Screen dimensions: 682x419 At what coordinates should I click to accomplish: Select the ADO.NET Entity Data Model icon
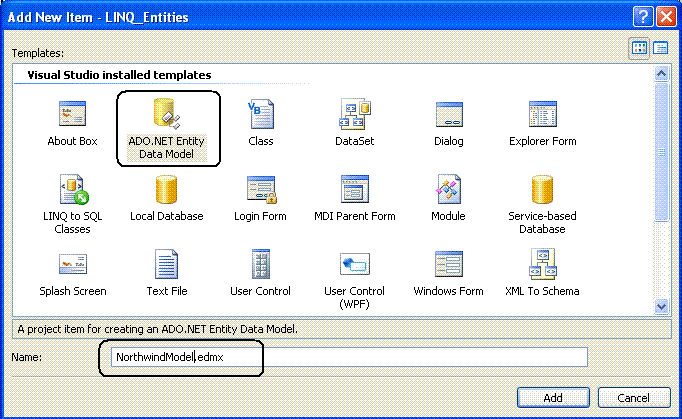(167, 114)
